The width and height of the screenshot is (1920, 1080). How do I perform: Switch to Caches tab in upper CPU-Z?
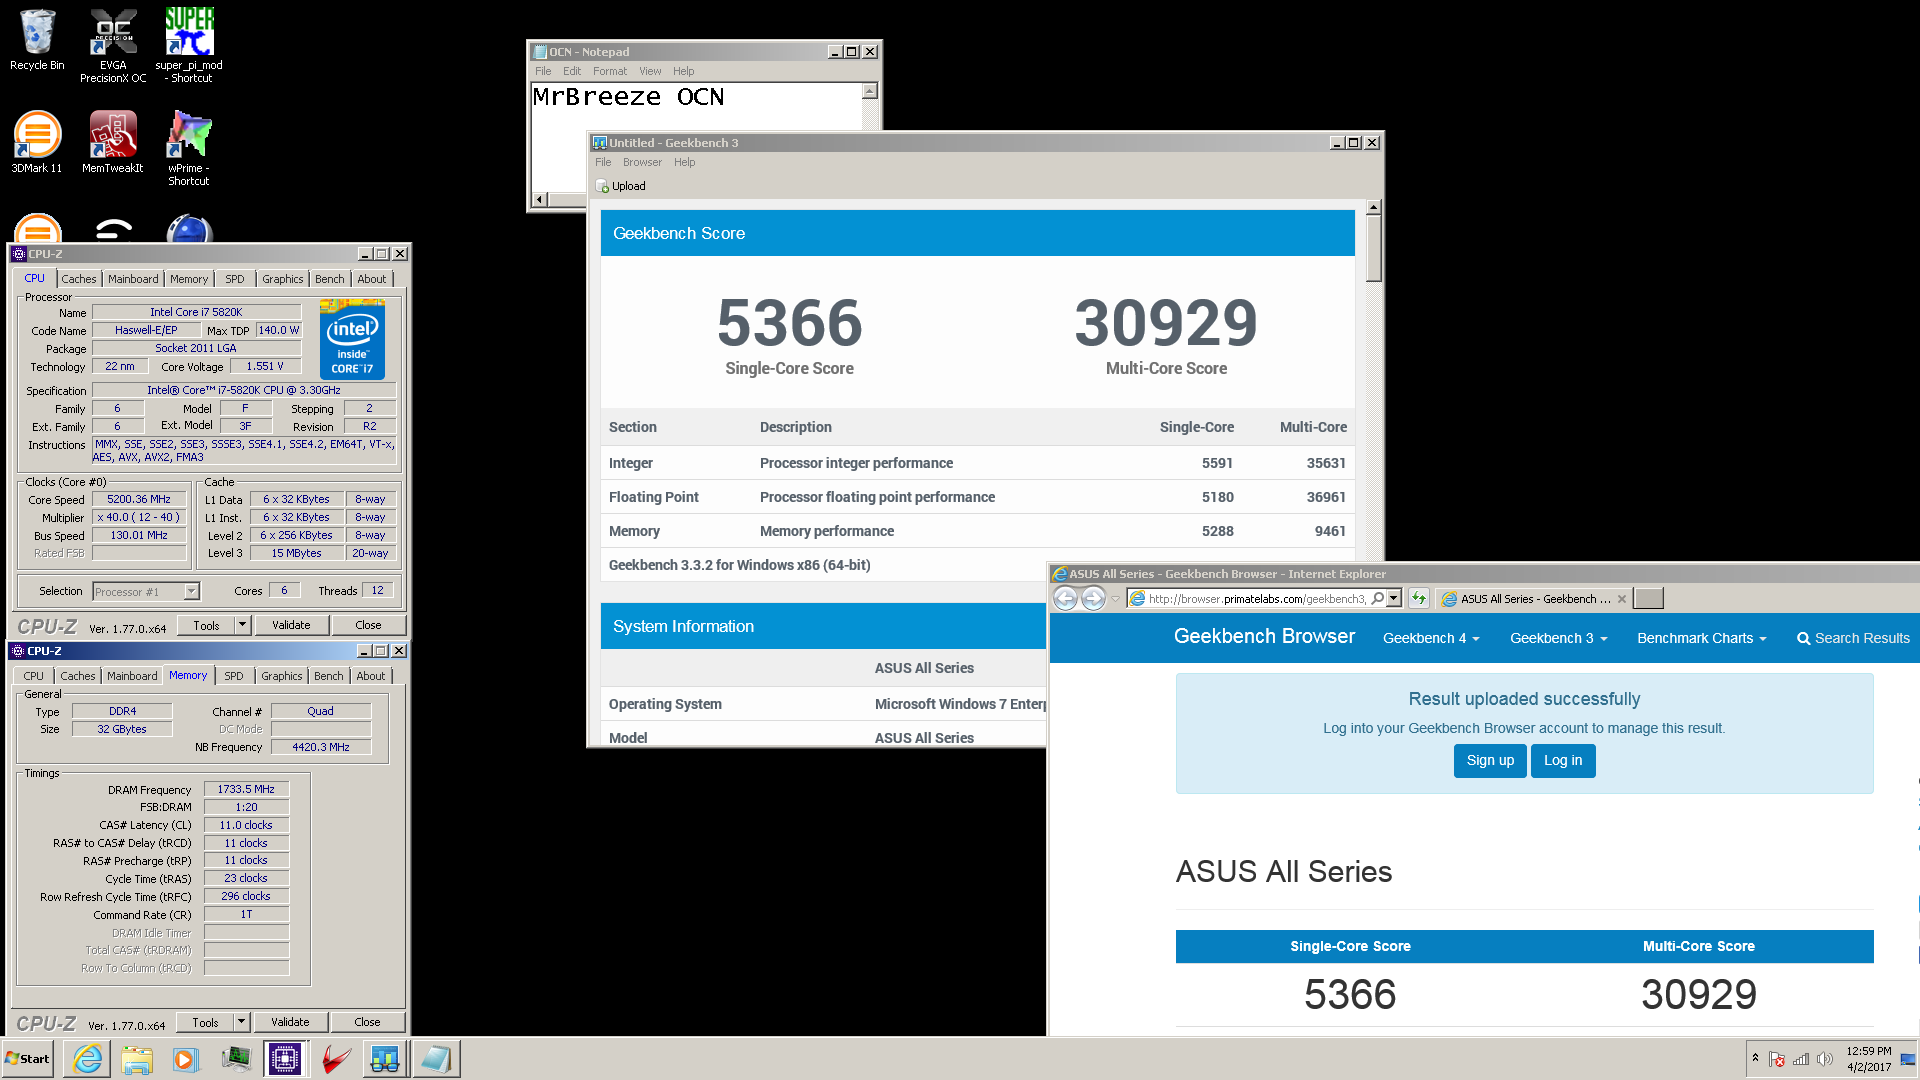point(79,279)
